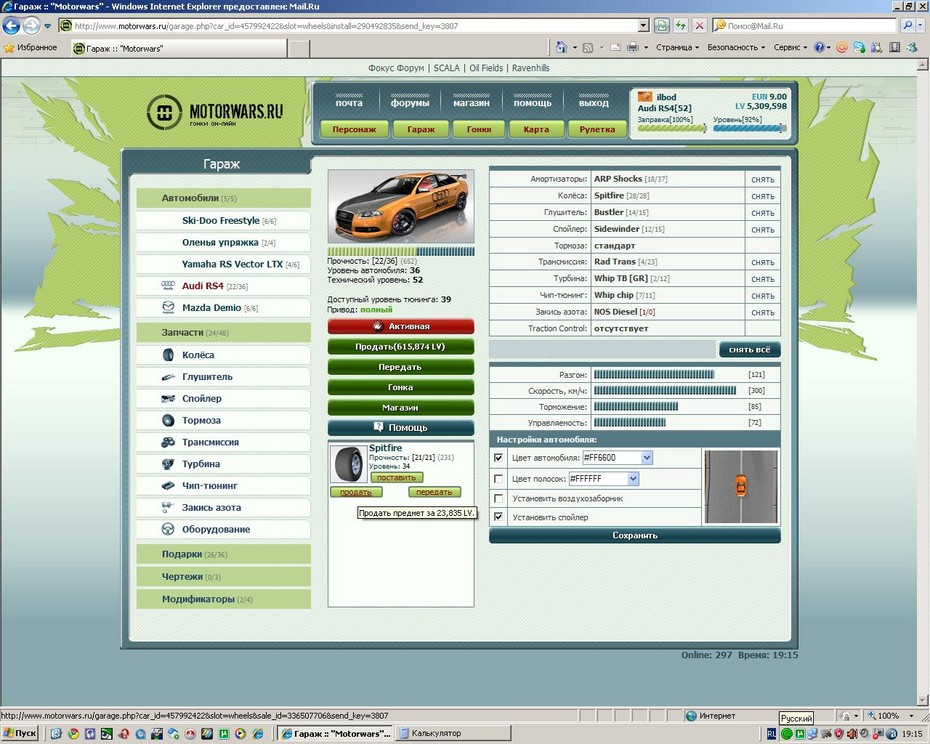The height and width of the screenshot is (744, 930).
Task: Remove the ARP Shocks with снять
Action: pos(763,179)
